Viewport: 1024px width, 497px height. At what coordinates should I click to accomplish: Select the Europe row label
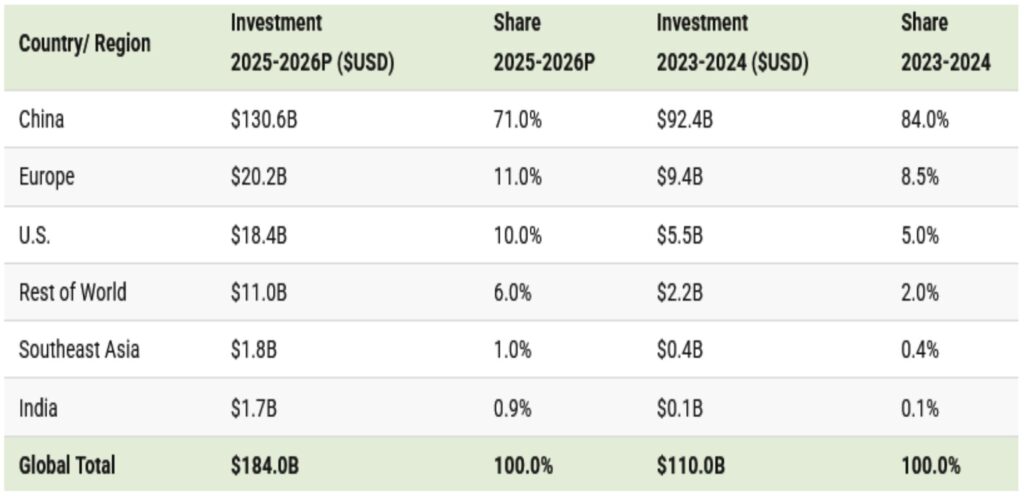pos(46,178)
